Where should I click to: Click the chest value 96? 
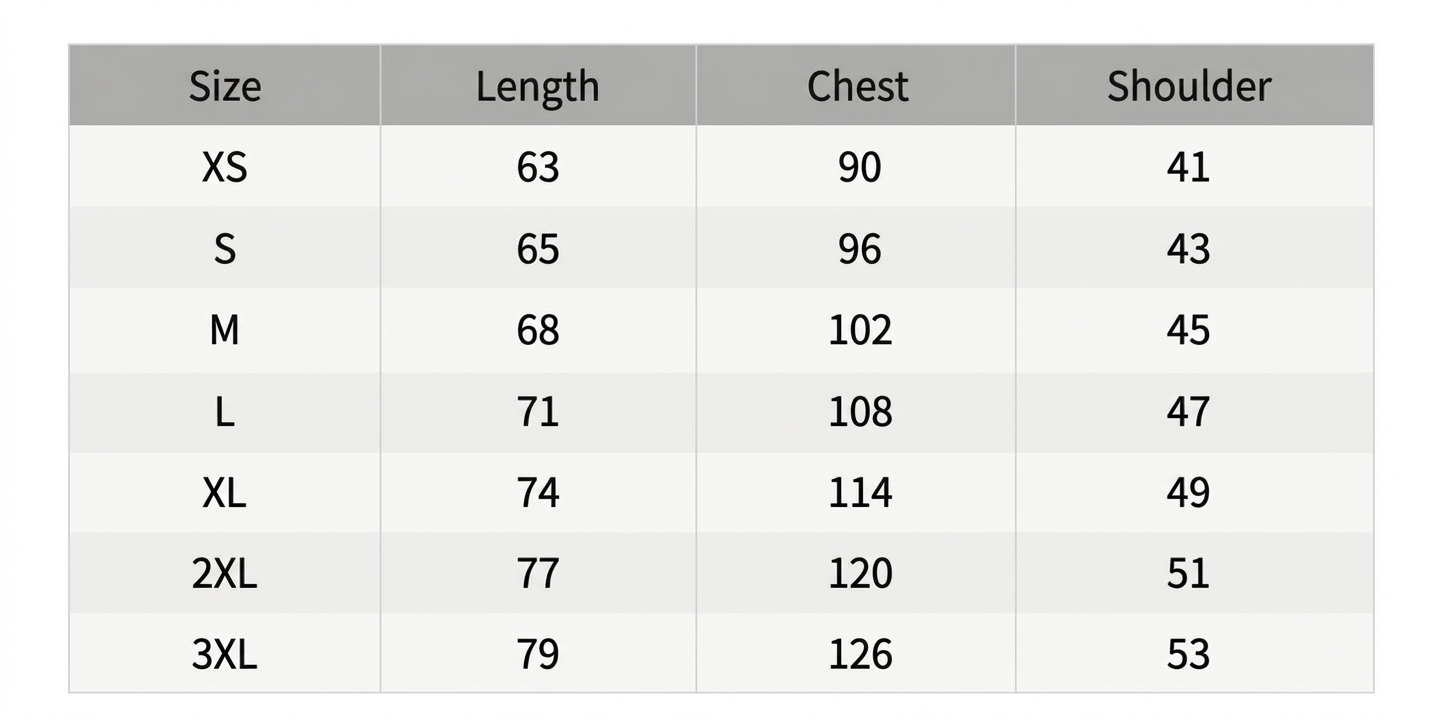(860, 248)
